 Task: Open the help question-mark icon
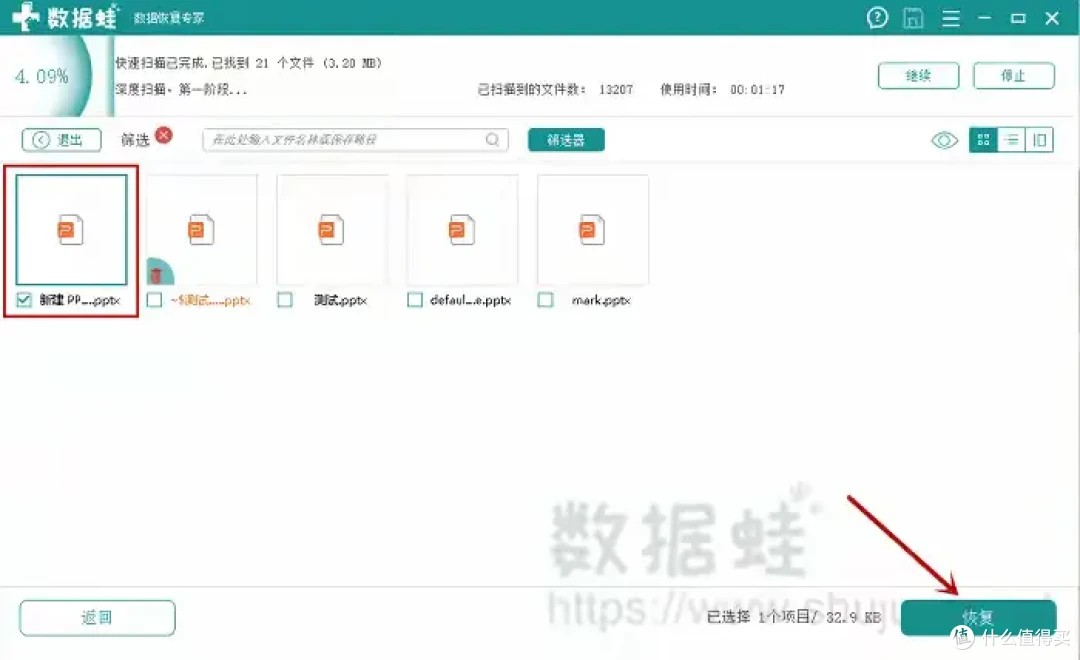(877, 17)
